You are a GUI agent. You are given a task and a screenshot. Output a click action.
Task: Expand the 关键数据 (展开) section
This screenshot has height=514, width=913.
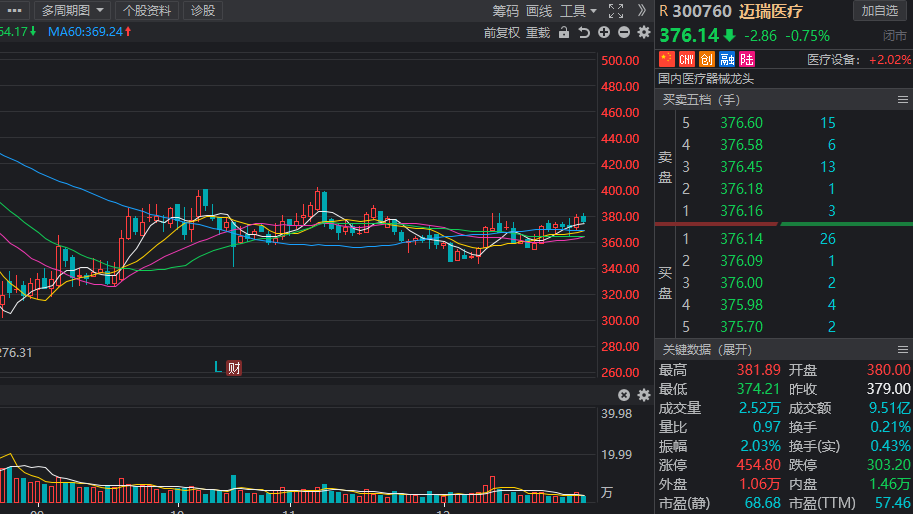(707, 350)
